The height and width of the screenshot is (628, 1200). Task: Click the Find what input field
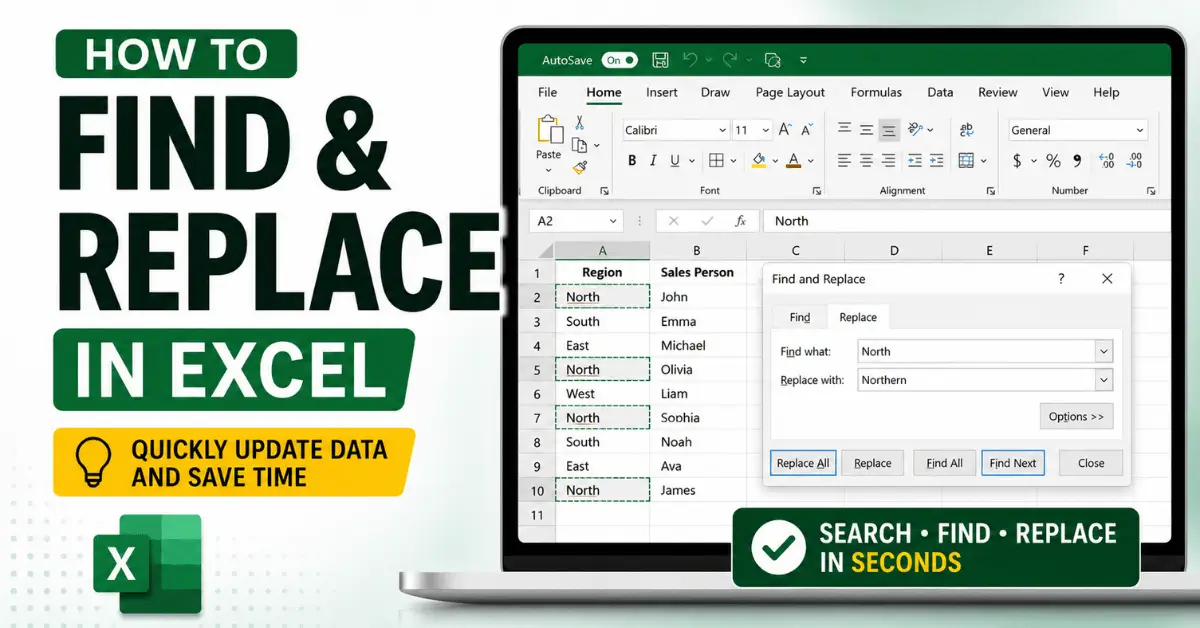[x=977, y=351]
